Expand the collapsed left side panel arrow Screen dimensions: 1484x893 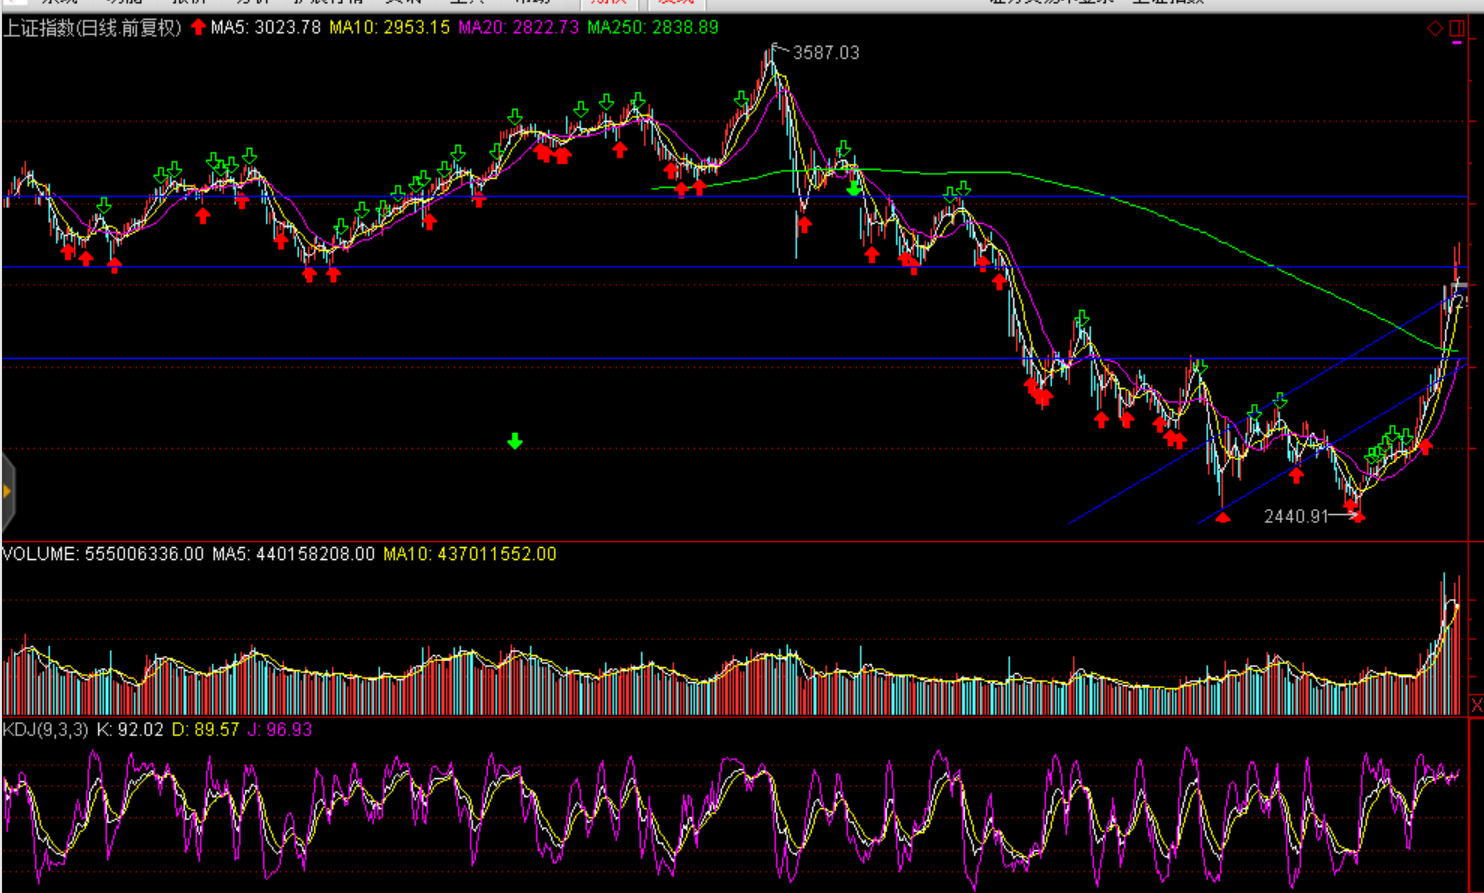[7, 491]
